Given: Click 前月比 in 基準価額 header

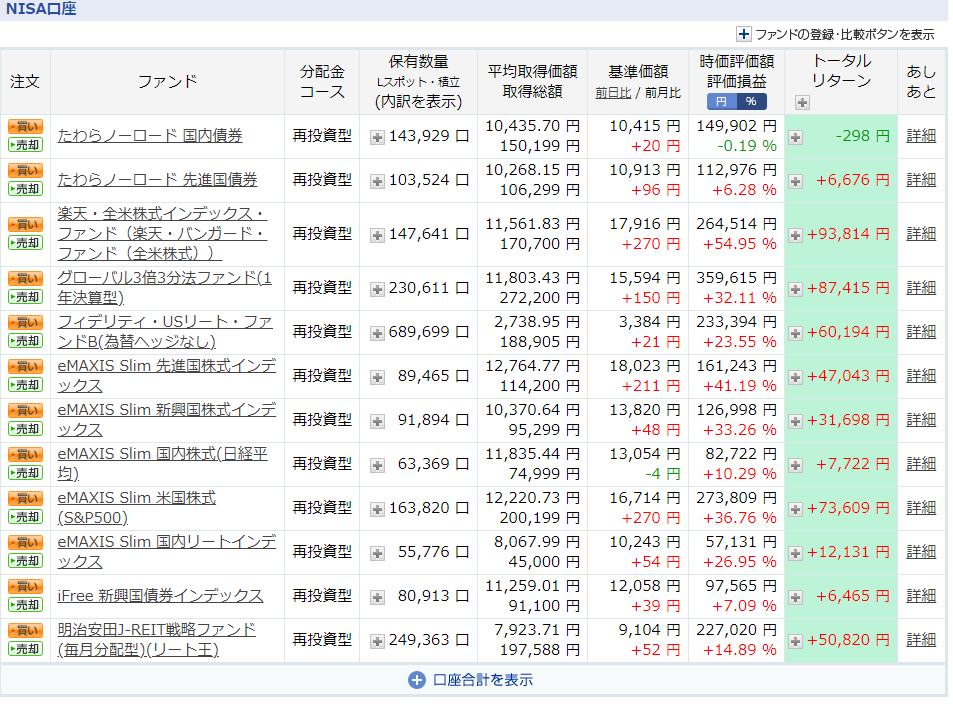Looking at the screenshot, I should [663, 93].
